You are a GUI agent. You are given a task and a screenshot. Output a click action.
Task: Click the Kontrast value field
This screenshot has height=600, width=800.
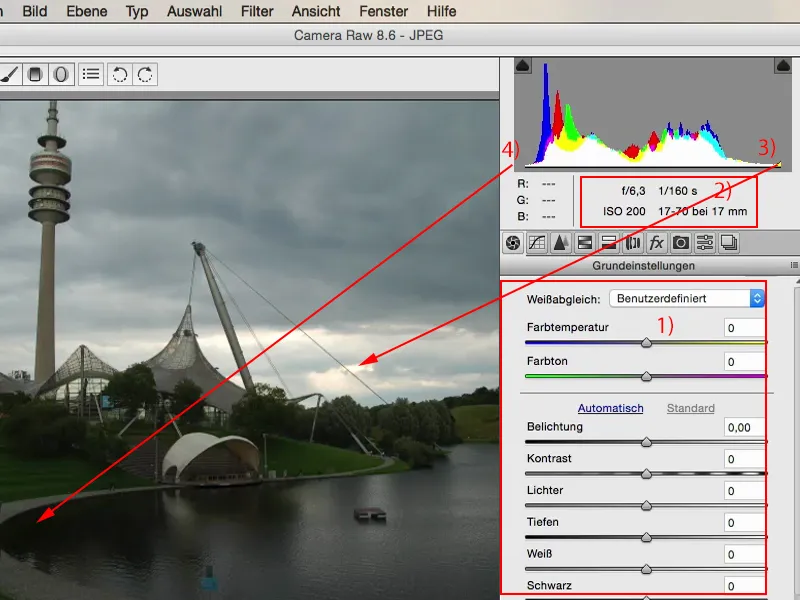(744, 459)
